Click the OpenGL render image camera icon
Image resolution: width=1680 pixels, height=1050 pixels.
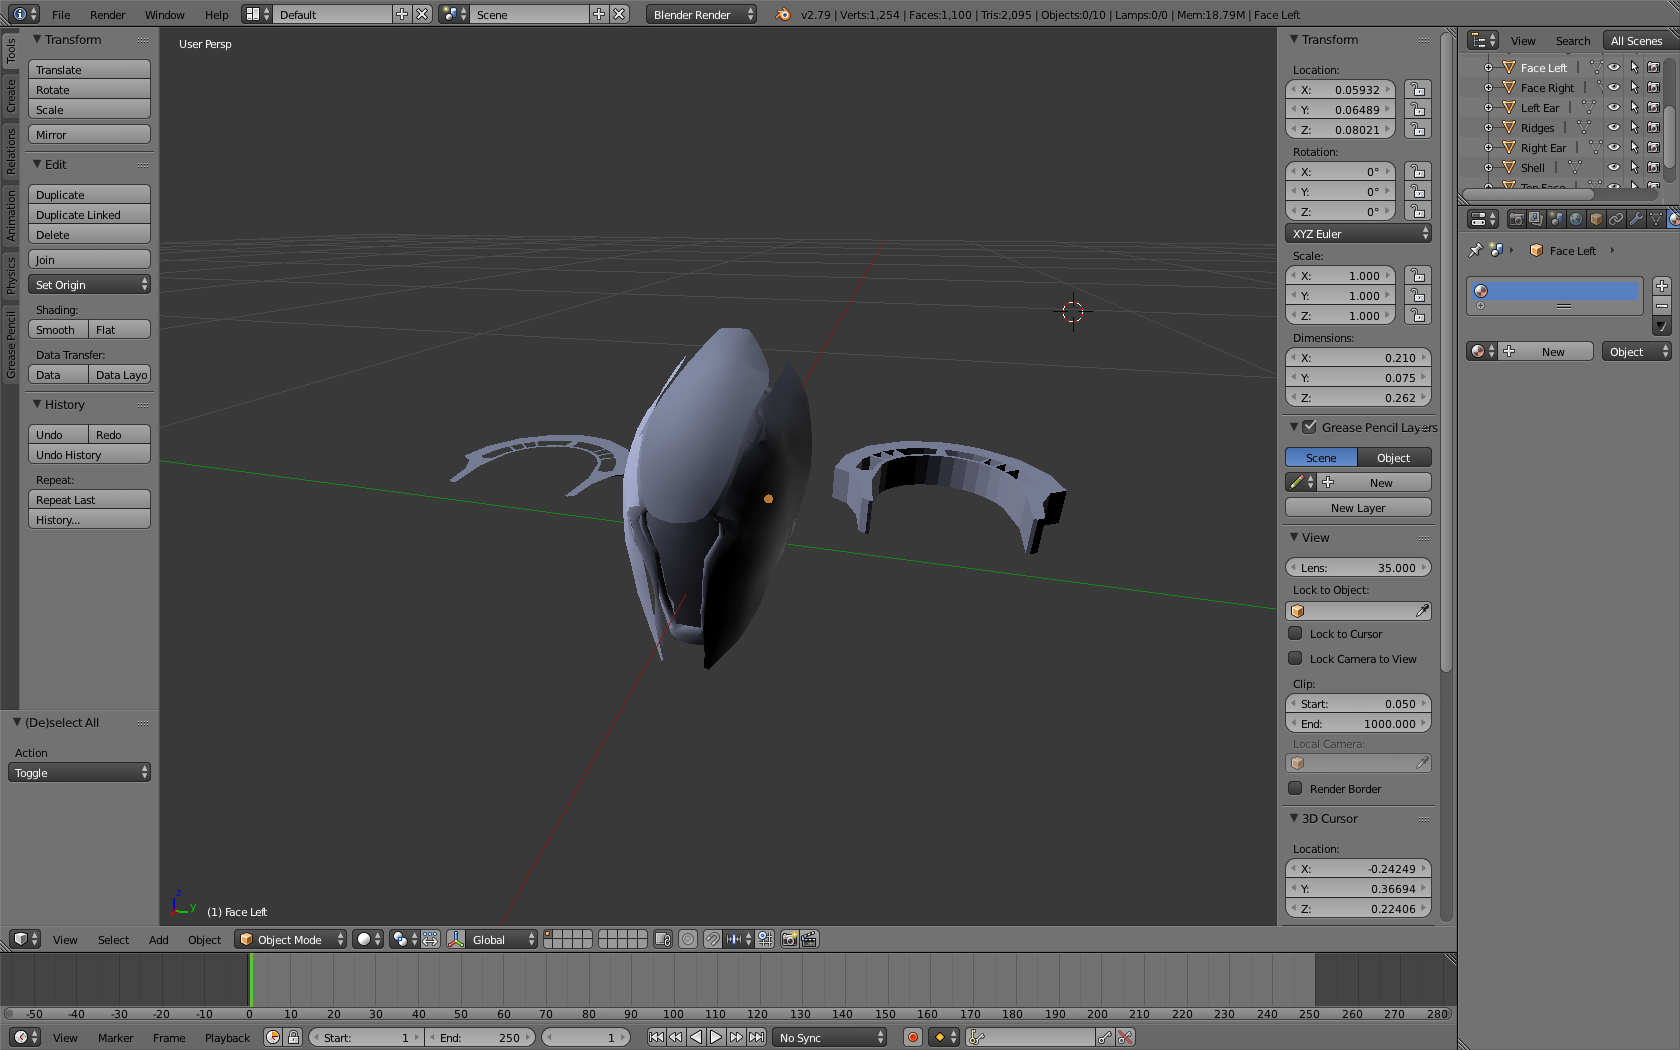point(790,939)
